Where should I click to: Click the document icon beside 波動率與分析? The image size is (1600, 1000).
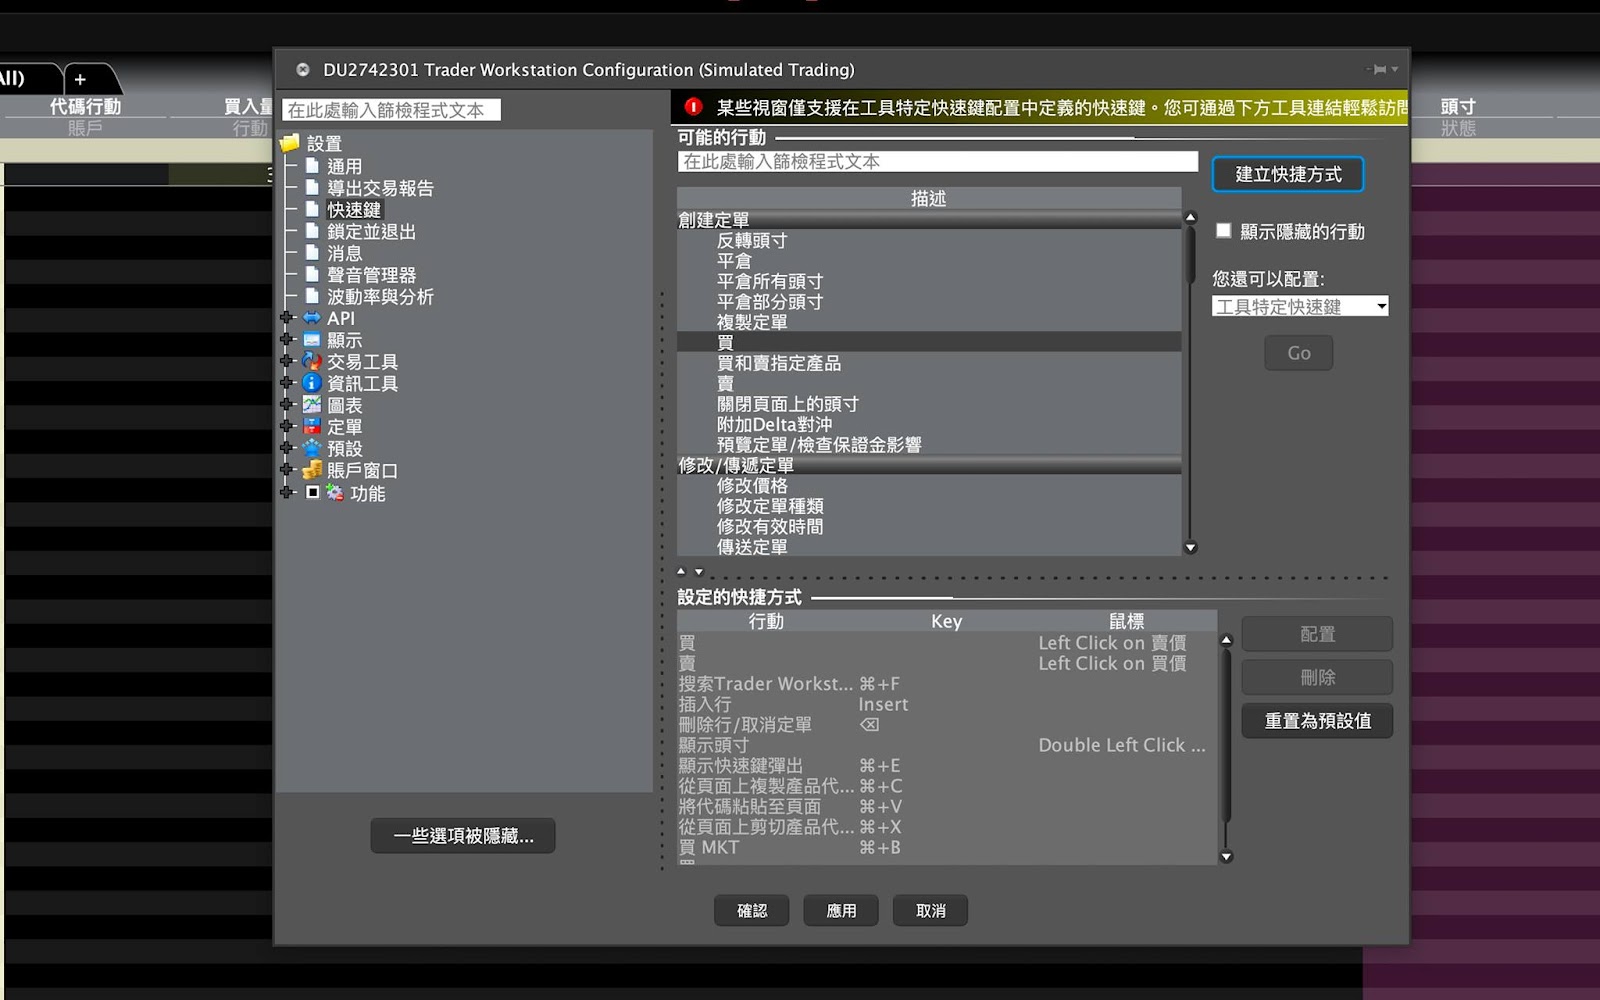pos(312,296)
